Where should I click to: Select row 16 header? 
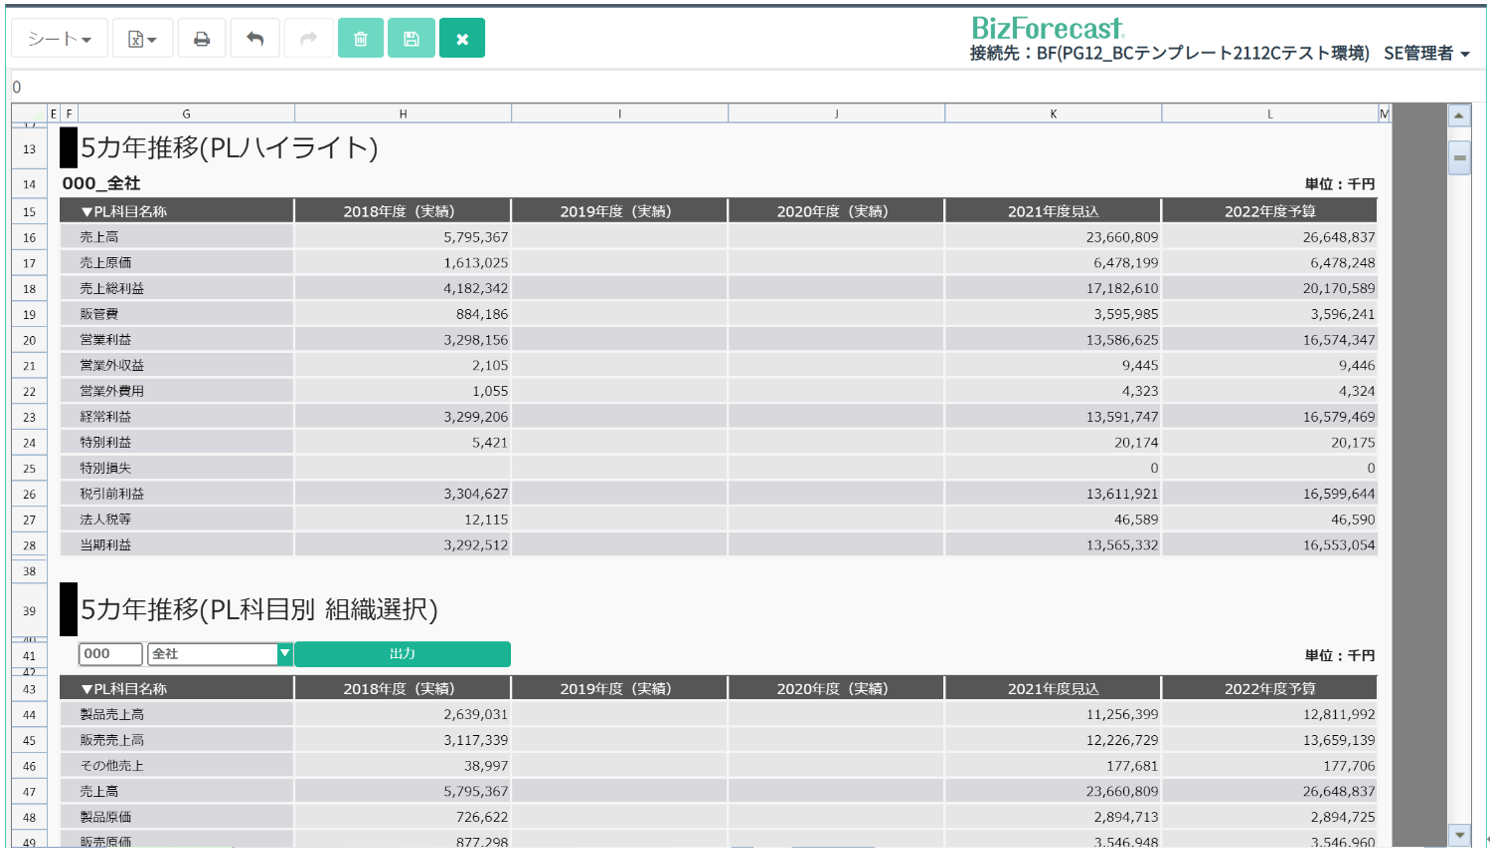(29, 238)
